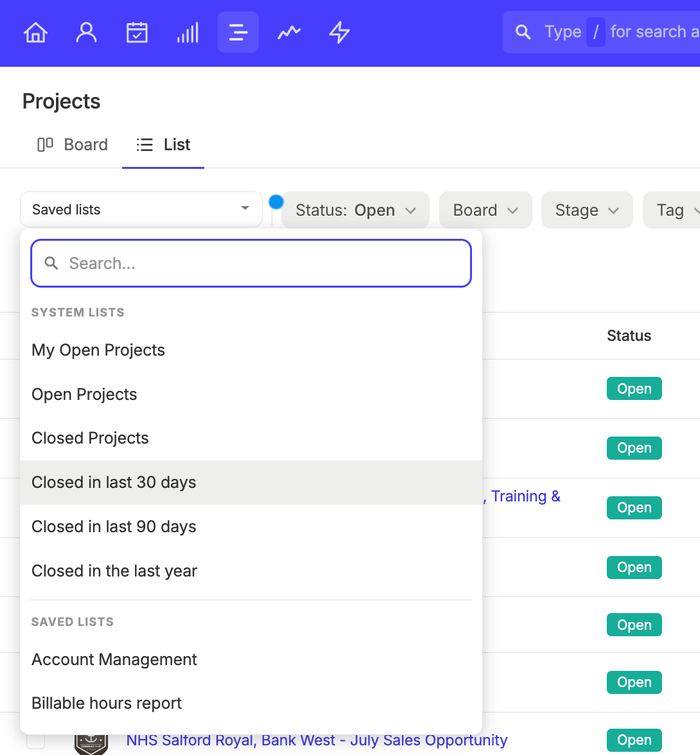
Task: Click the NHS Salford Royal organisation logo
Action: [x=91, y=744]
